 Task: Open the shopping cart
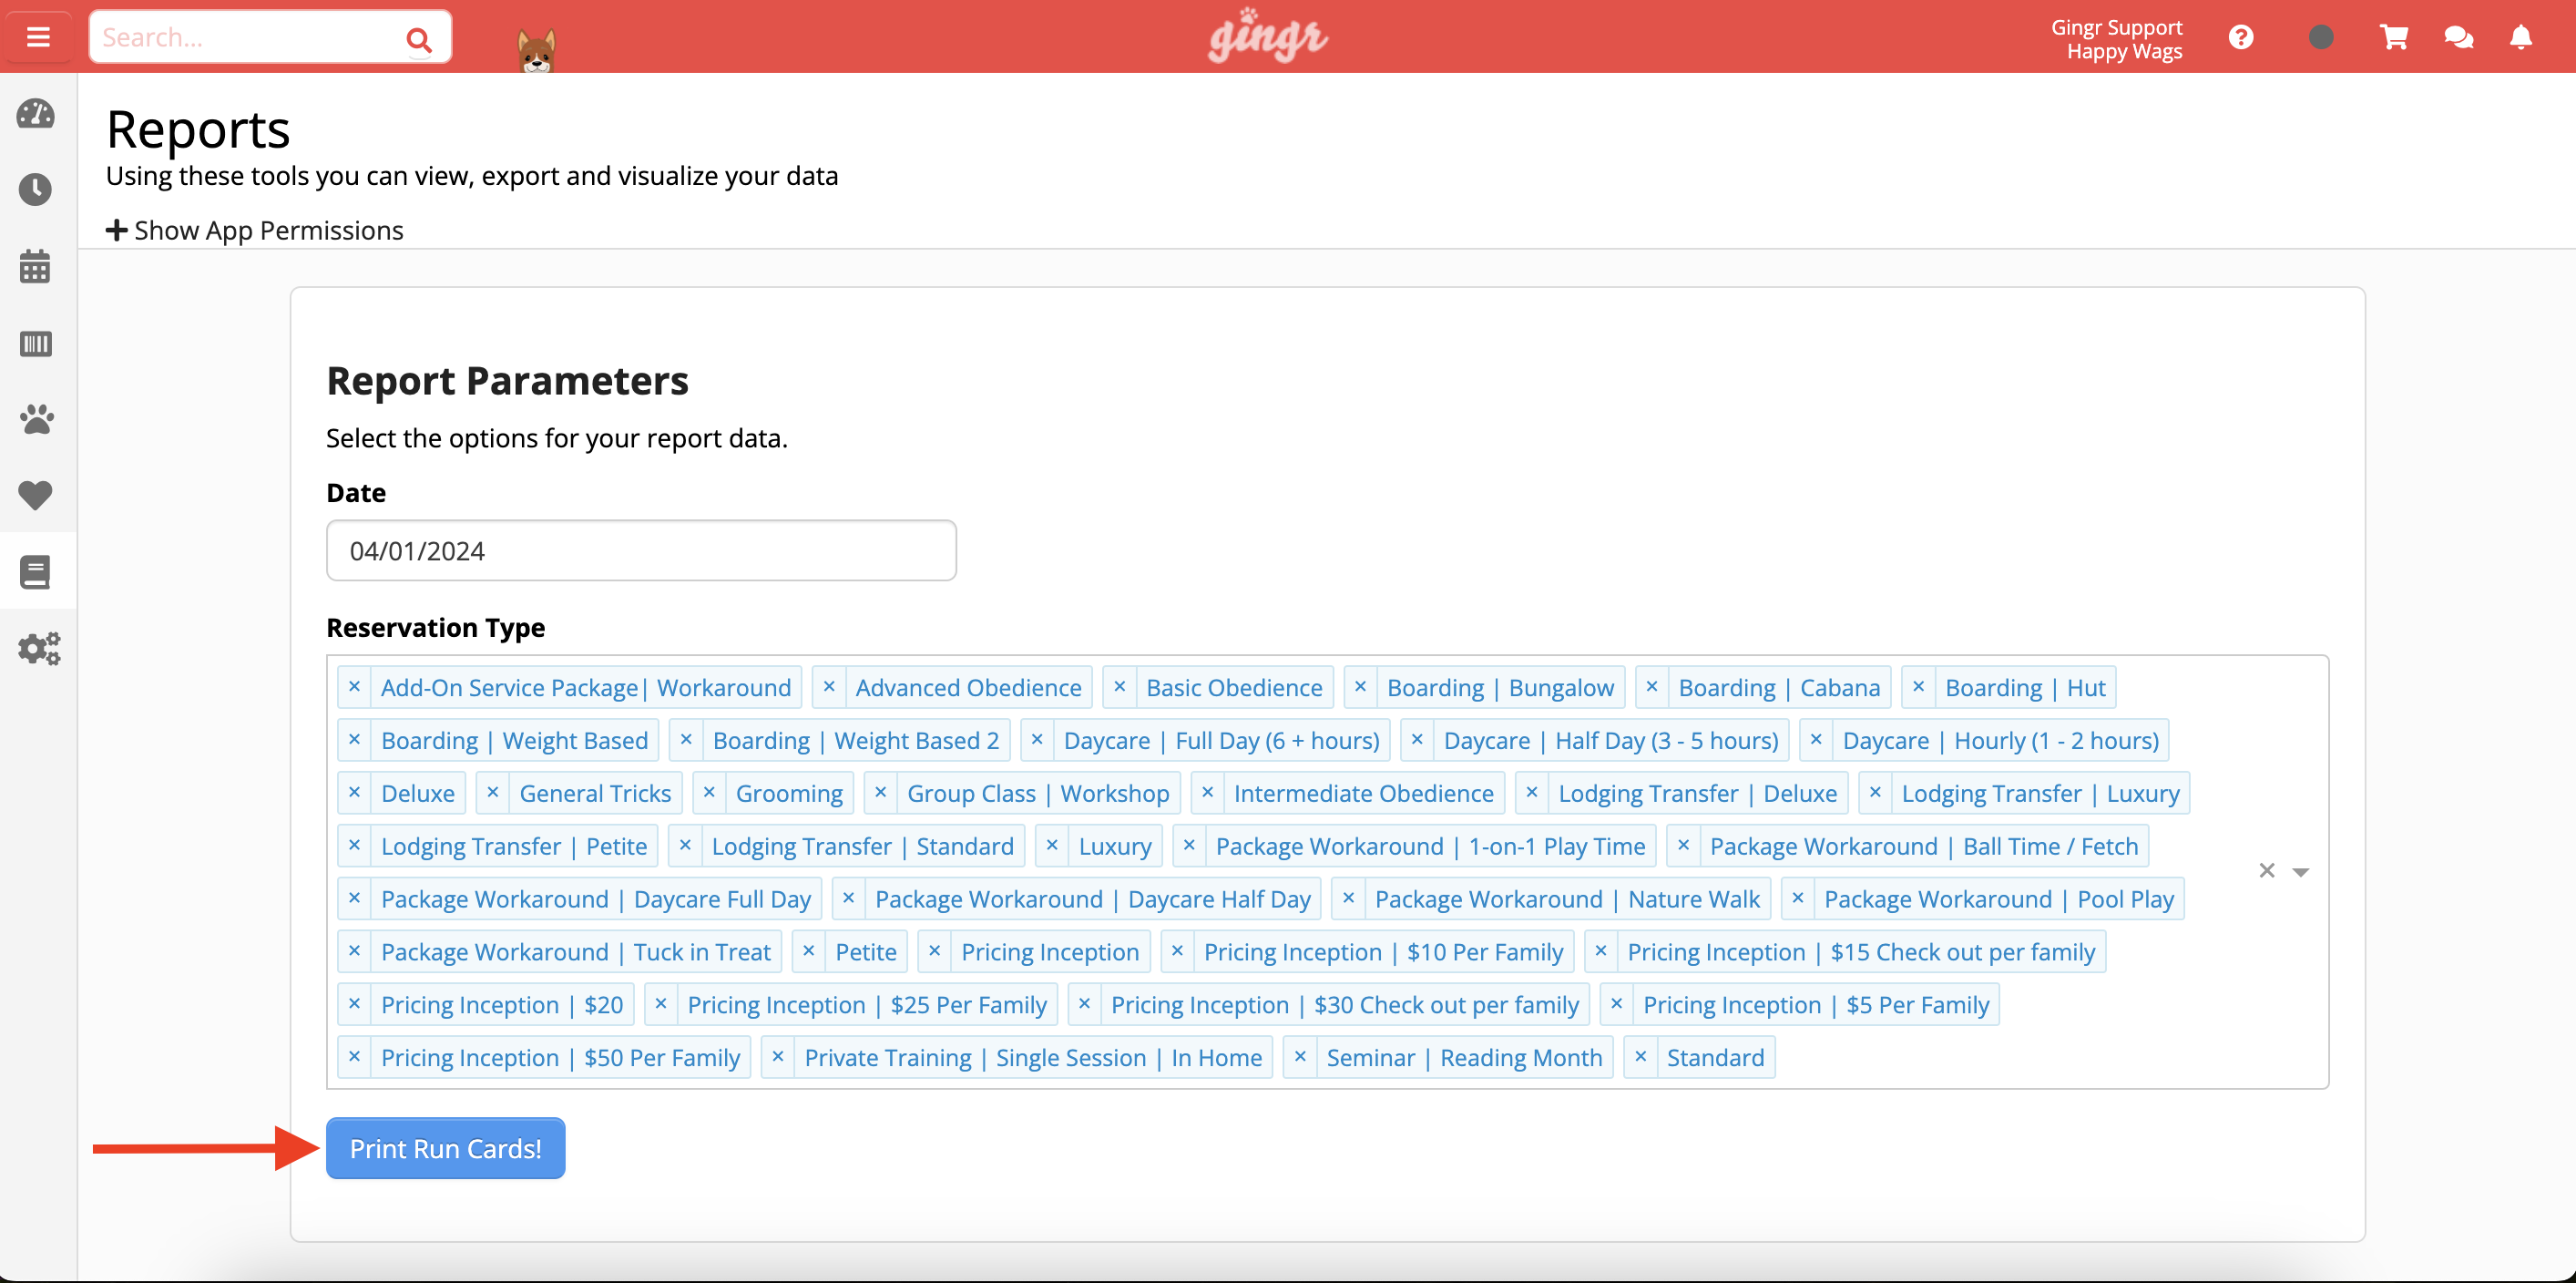tap(2394, 38)
